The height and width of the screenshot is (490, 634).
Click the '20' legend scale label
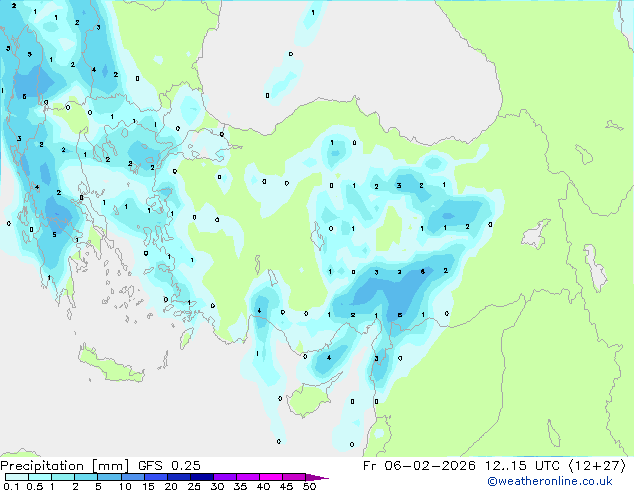pos(171,486)
